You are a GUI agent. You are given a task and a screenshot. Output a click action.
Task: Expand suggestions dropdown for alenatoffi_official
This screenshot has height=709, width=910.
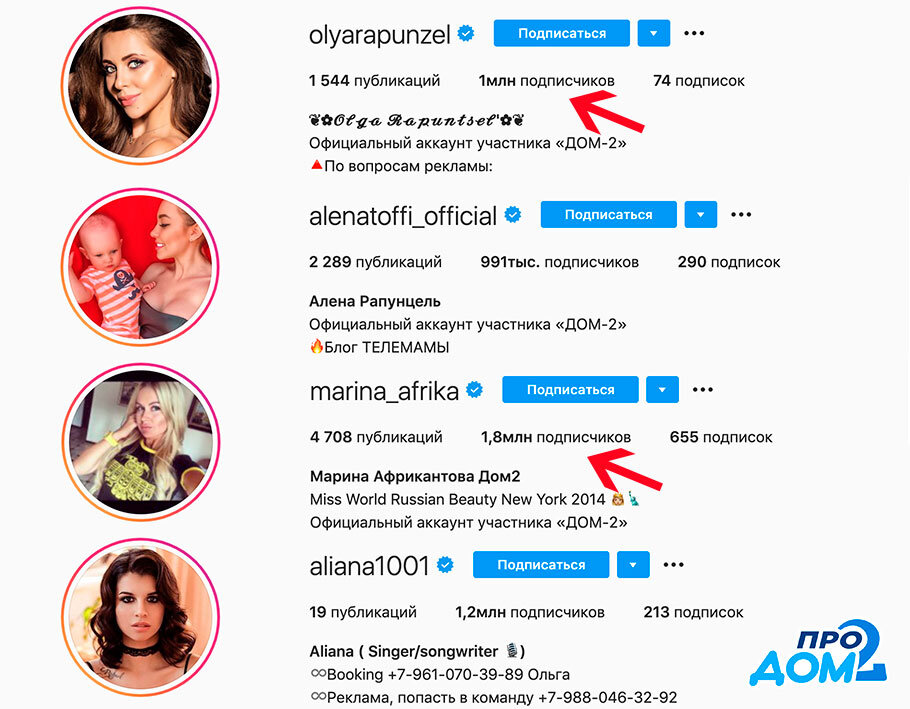[700, 215]
